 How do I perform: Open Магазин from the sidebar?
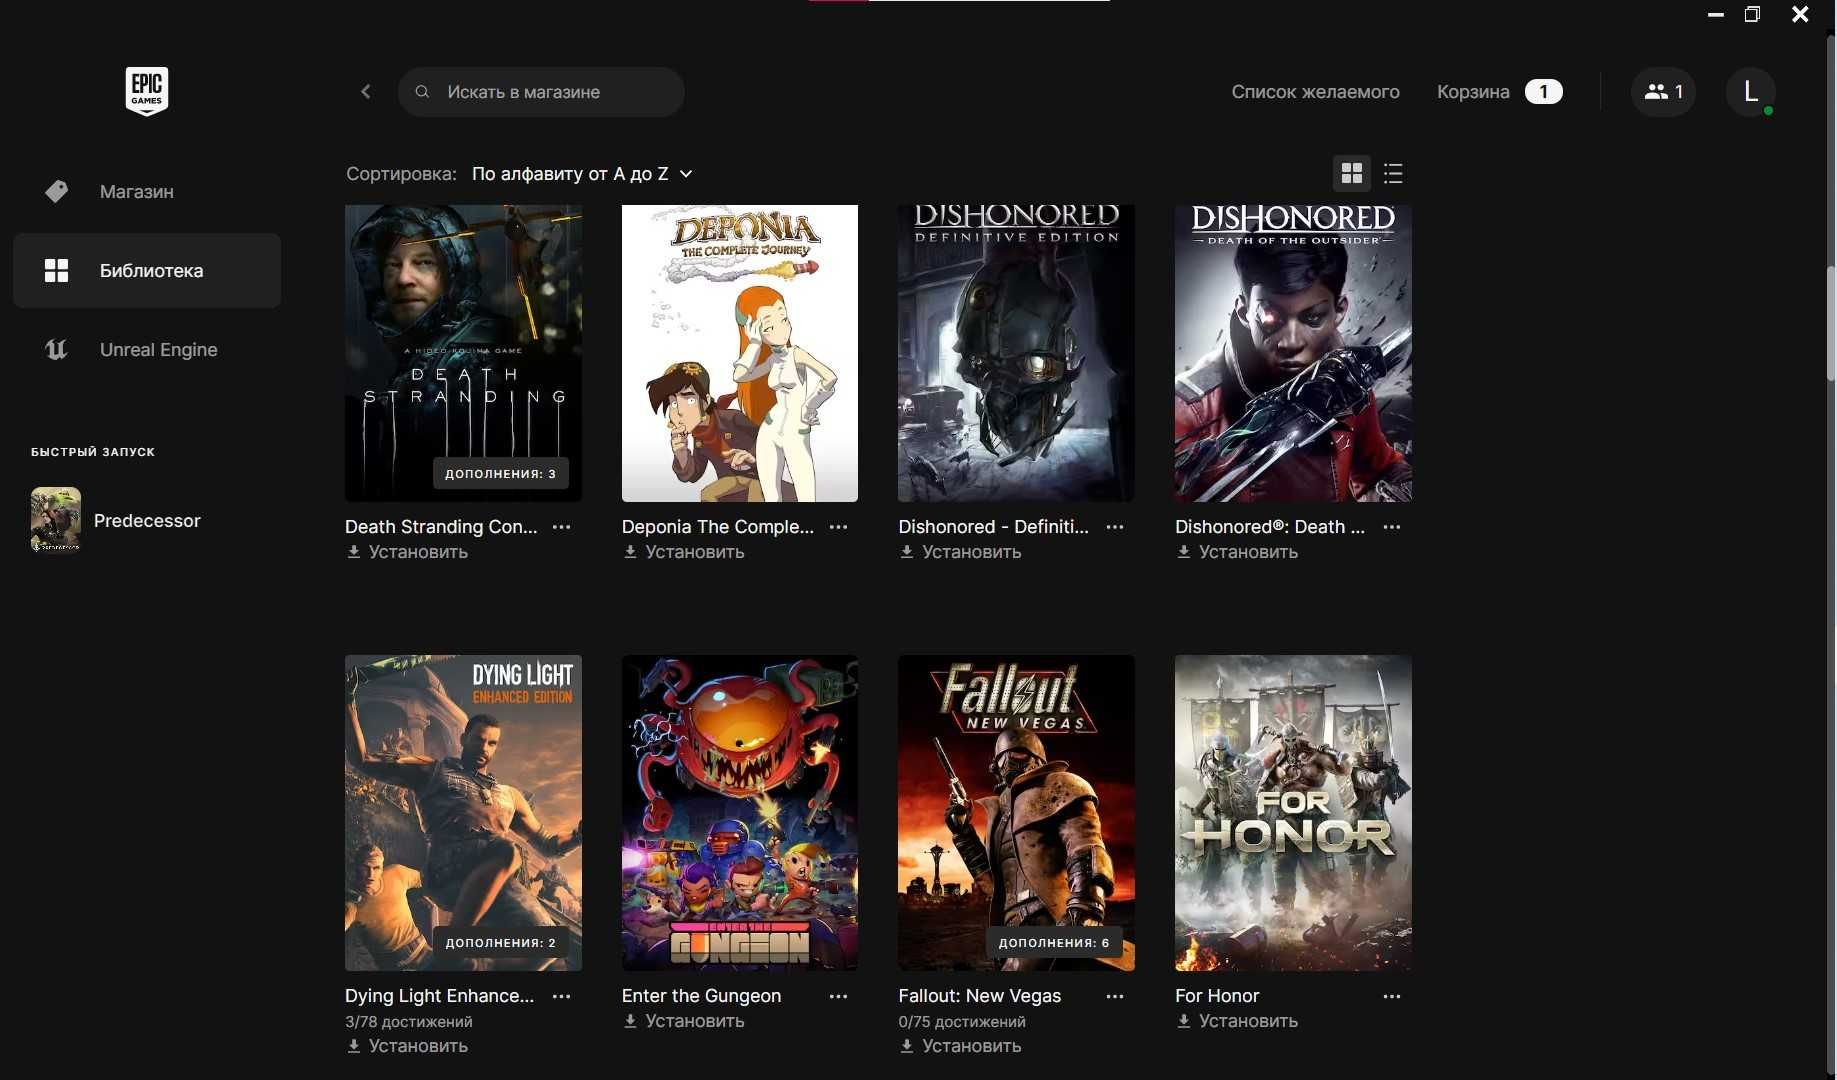[x=147, y=191]
